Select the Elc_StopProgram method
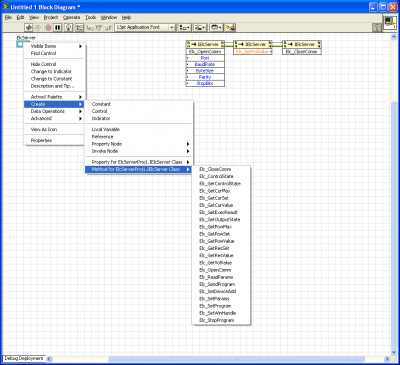The width and height of the screenshot is (400, 365). pyautogui.click(x=221, y=320)
